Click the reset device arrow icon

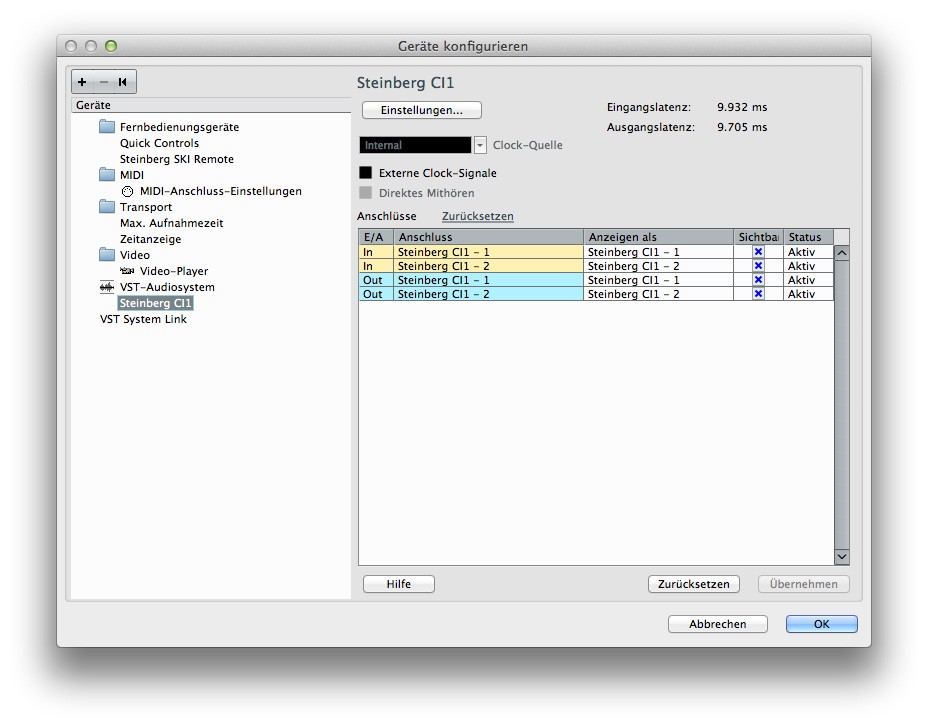(123, 82)
